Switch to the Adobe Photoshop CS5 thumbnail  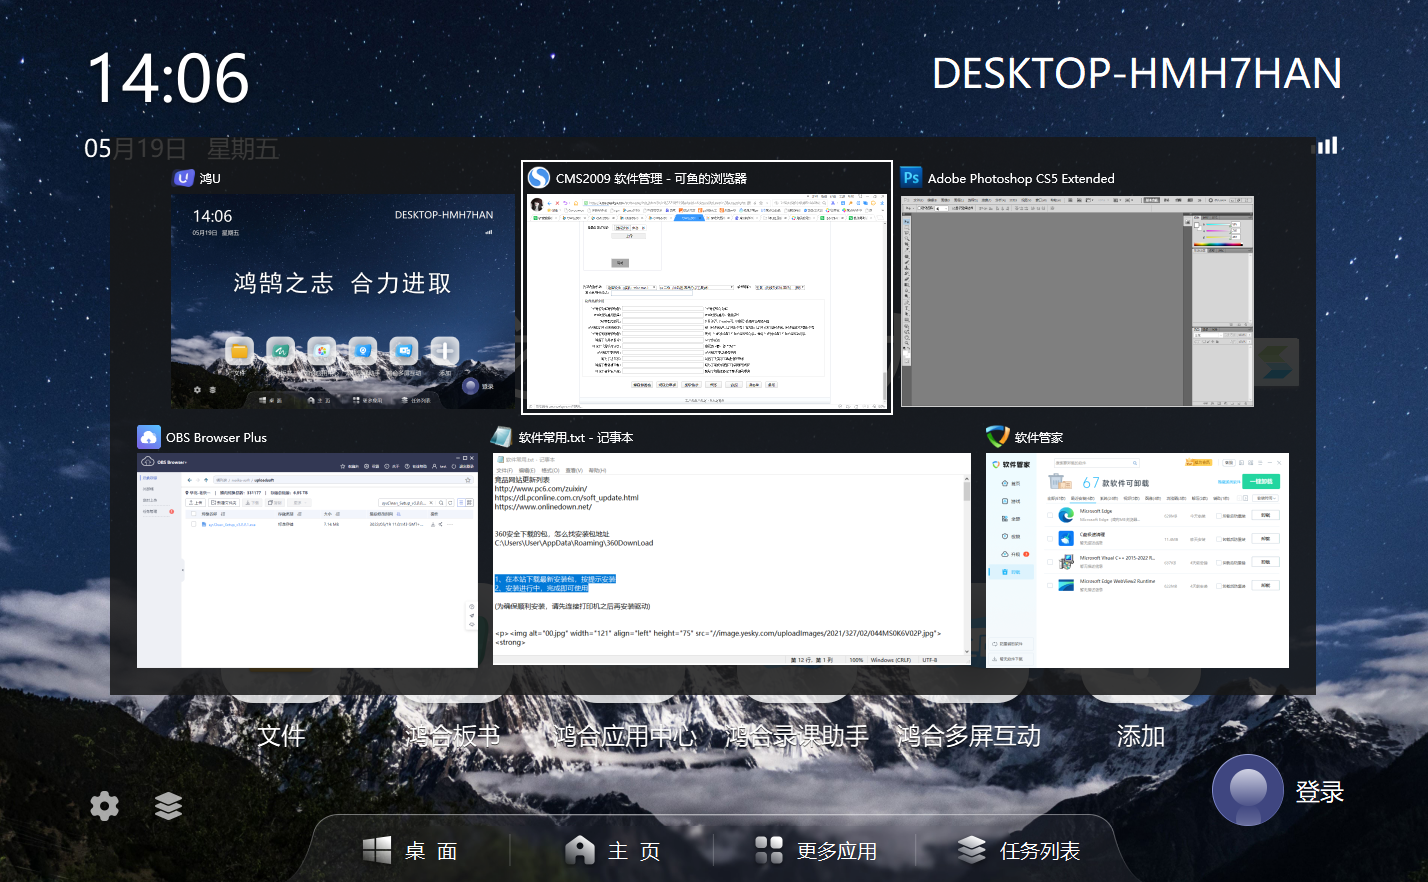(x=1077, y=301)
